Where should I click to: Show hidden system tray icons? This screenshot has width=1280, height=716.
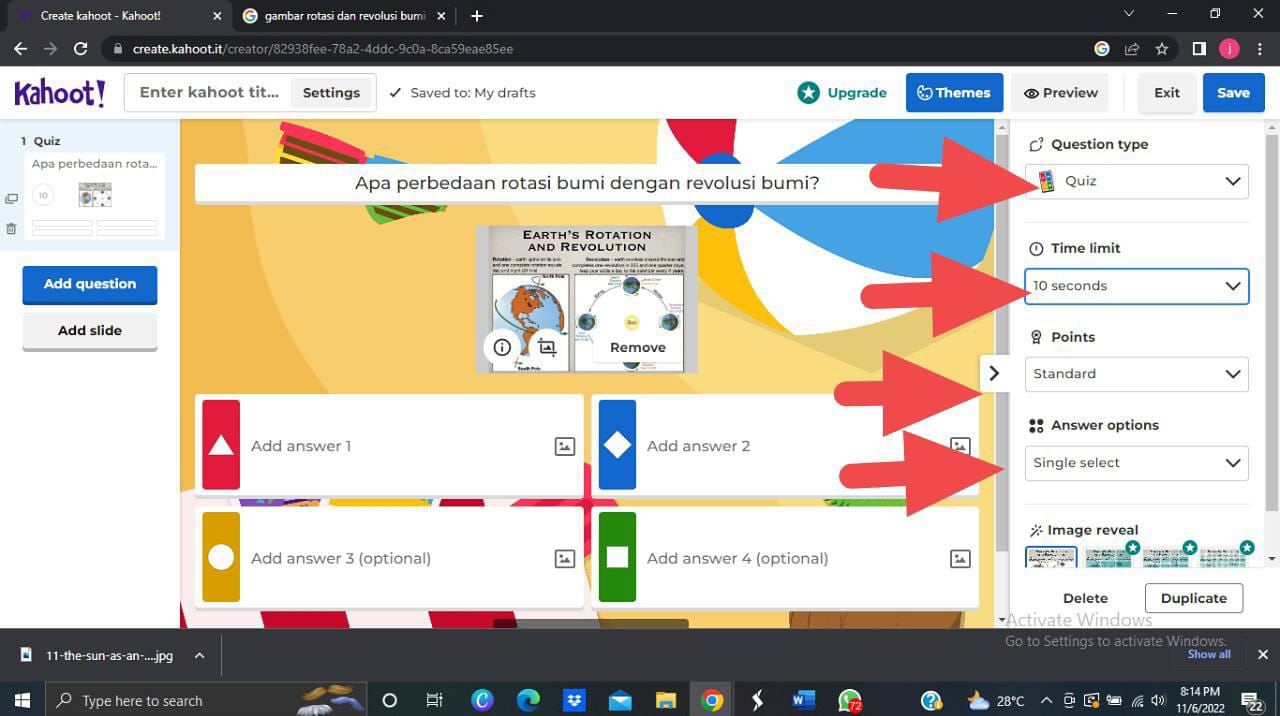click(x=1046, y=700)
